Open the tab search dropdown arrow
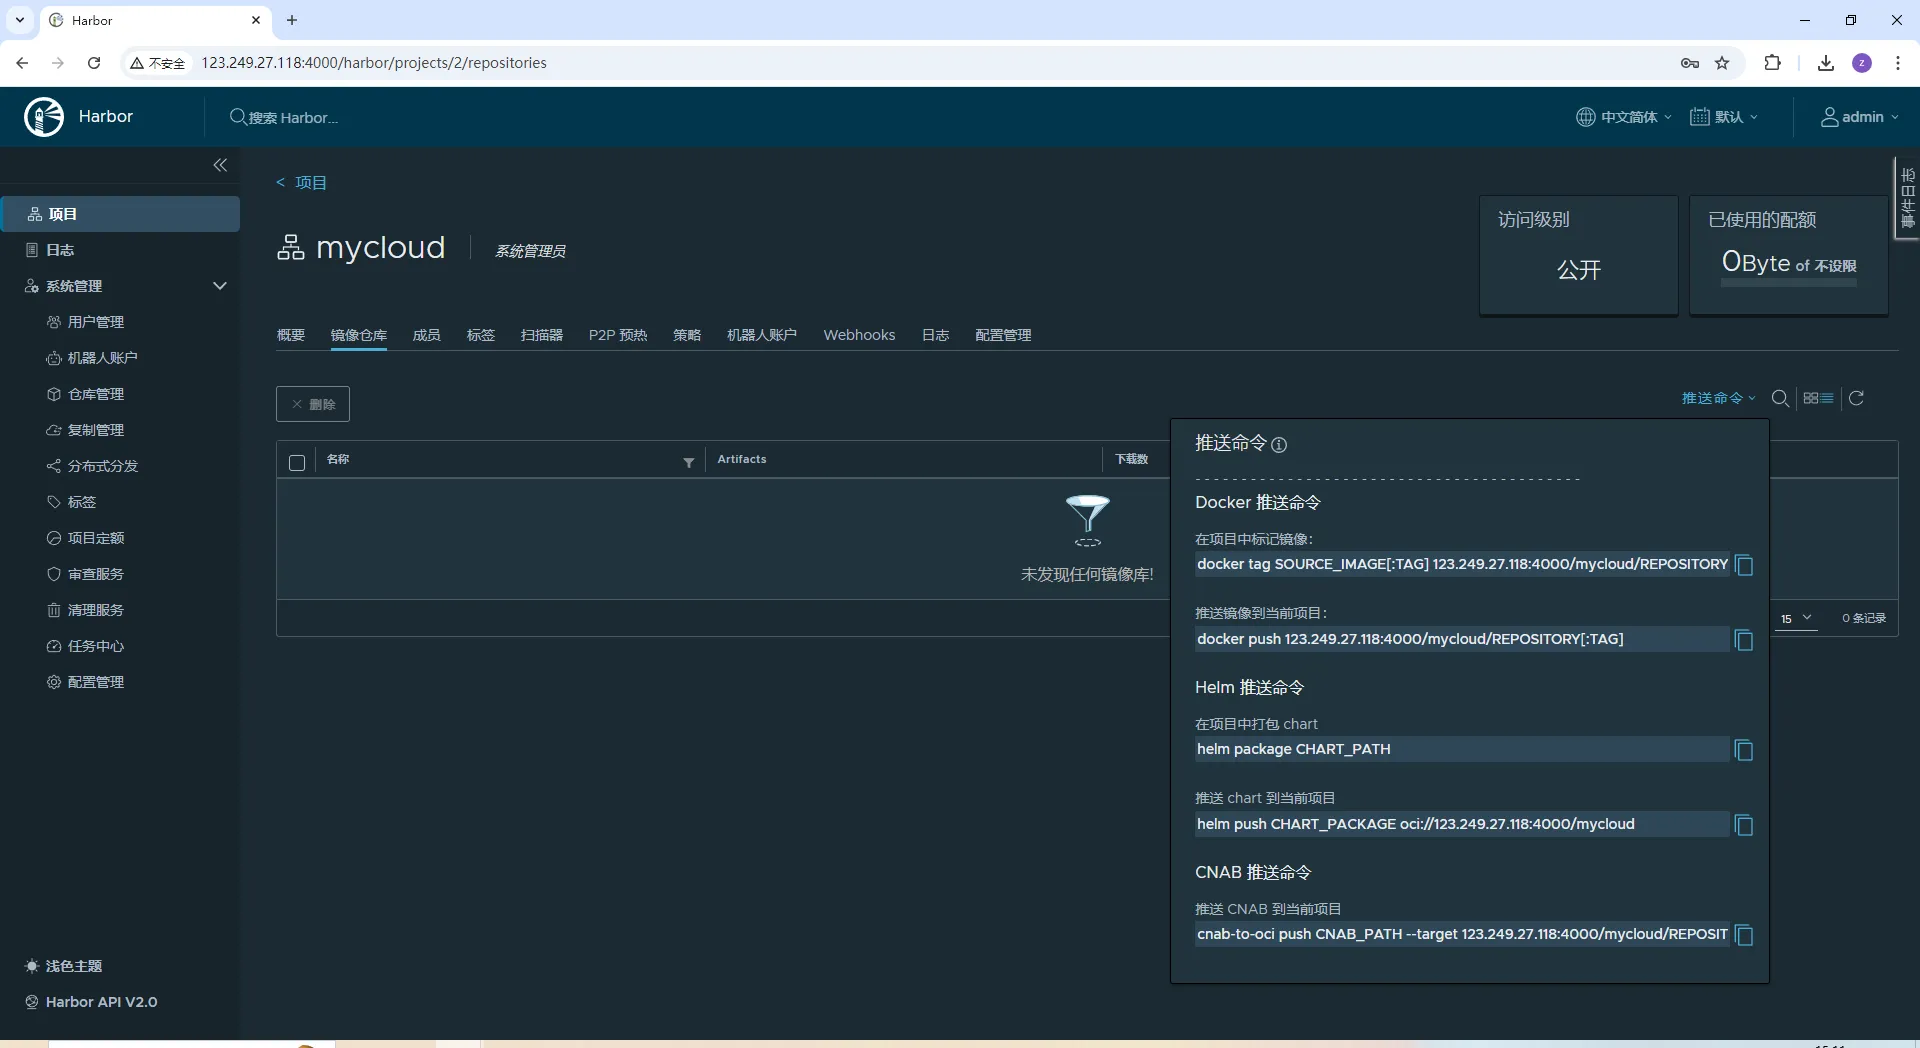1920x1048 pixels. 20,20
